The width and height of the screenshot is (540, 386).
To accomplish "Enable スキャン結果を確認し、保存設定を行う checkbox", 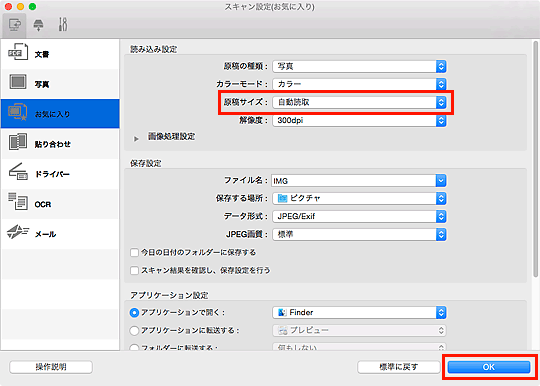I will (x=134, y=271).
